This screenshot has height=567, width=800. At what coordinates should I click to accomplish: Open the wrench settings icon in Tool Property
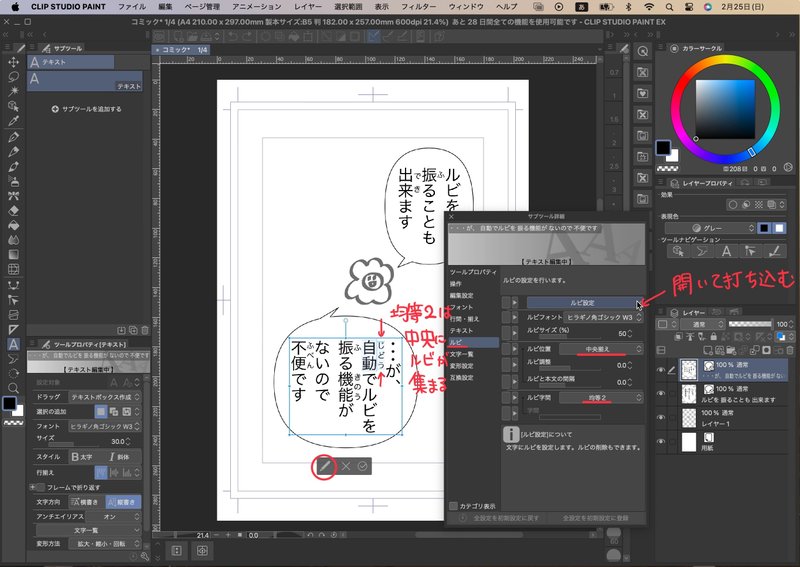point(144,556)
